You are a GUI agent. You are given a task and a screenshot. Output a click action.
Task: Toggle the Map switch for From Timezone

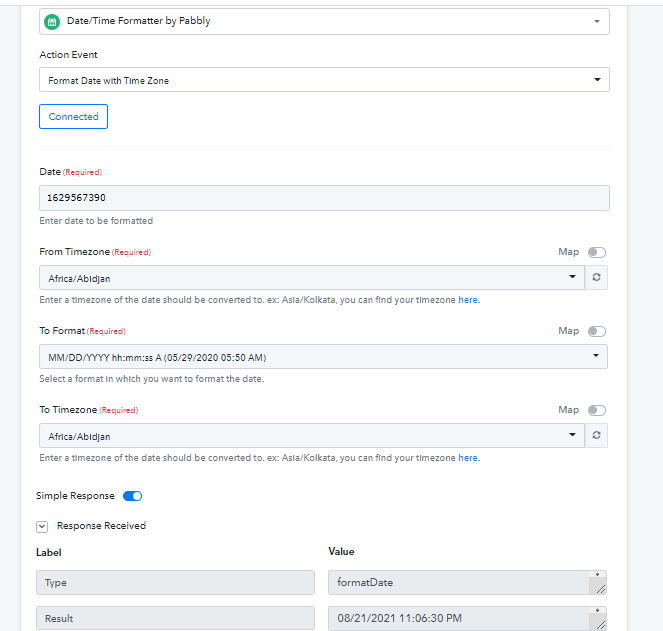click(597, 252)
